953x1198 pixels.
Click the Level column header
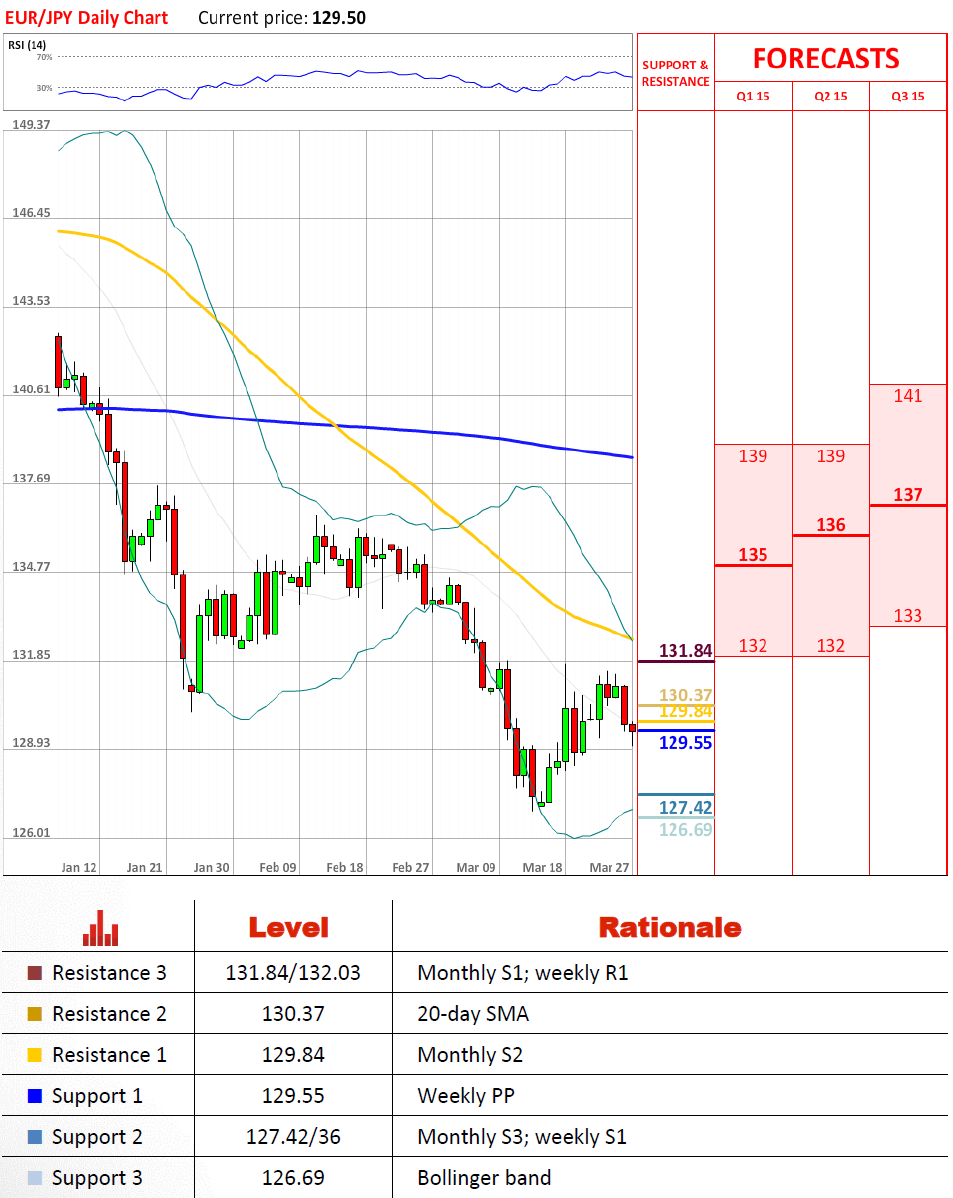tap(289, 928)
